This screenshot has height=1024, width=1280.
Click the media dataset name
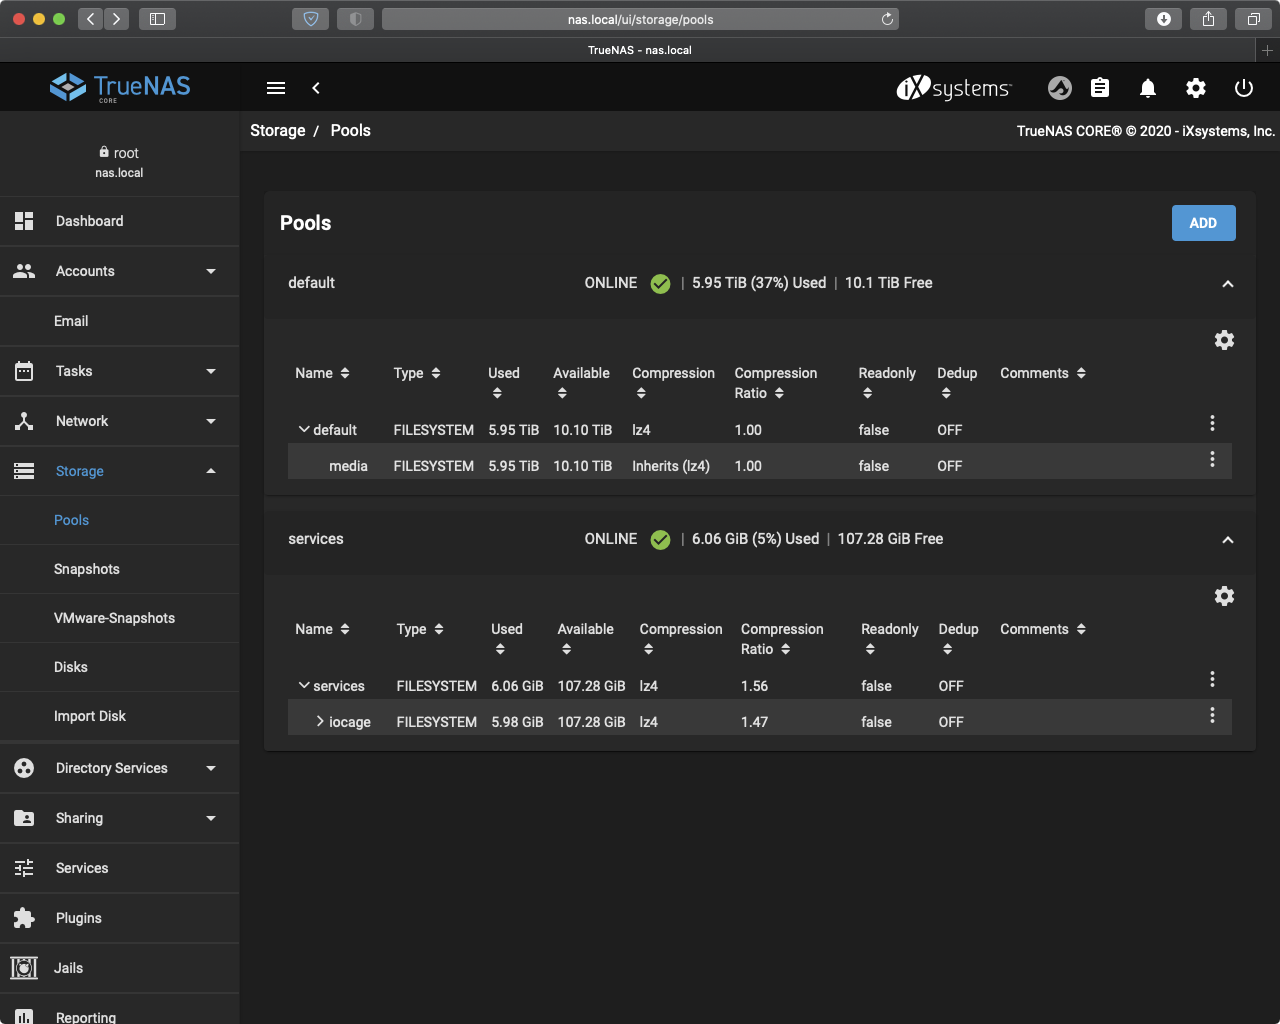coord(348,466)
